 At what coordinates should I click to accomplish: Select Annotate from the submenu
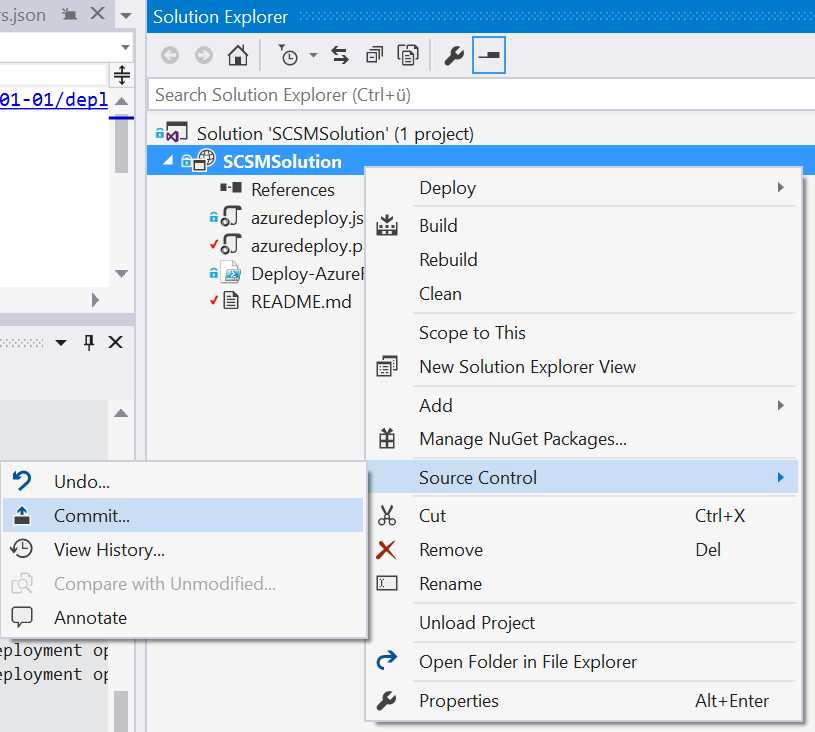[90, 618]
